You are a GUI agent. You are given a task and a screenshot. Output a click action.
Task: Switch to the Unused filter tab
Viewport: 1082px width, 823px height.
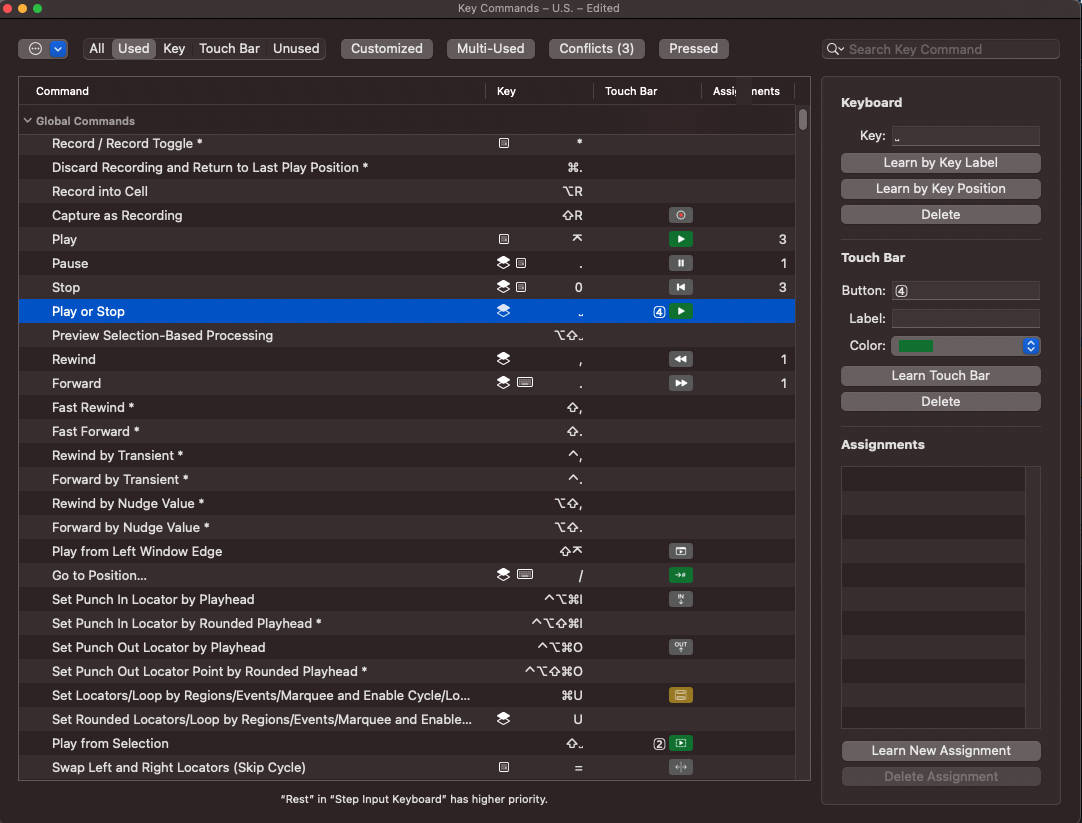pyautogui.click(x=295, y=48)
